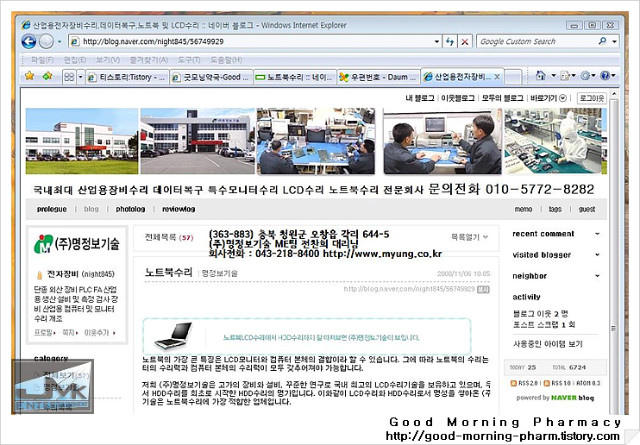This screenshot has height=445, width=640.
Task: Go back with the browser Back arrow
Action: pos(29,41)
